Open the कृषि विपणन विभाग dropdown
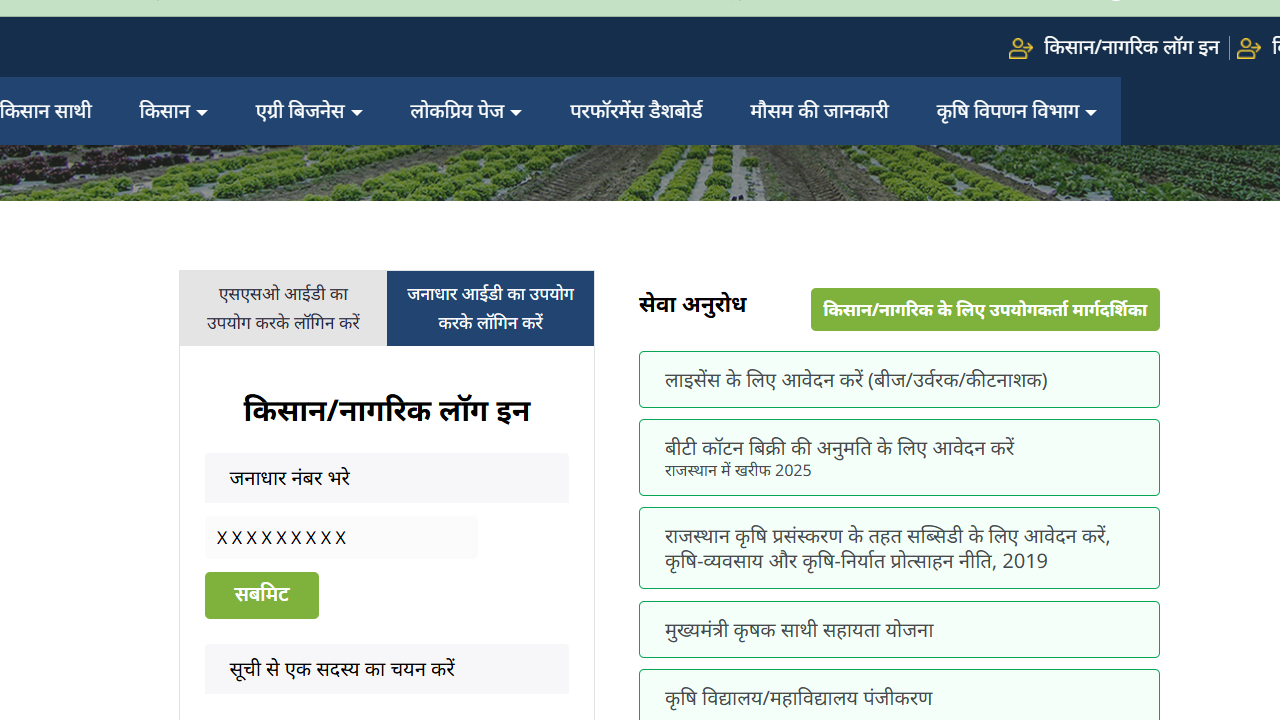 1016,111
